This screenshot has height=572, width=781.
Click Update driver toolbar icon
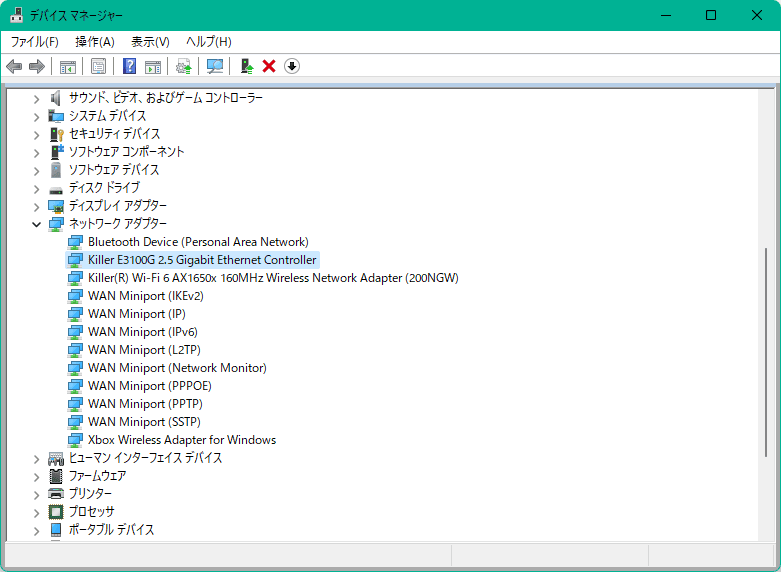point(246,66)
